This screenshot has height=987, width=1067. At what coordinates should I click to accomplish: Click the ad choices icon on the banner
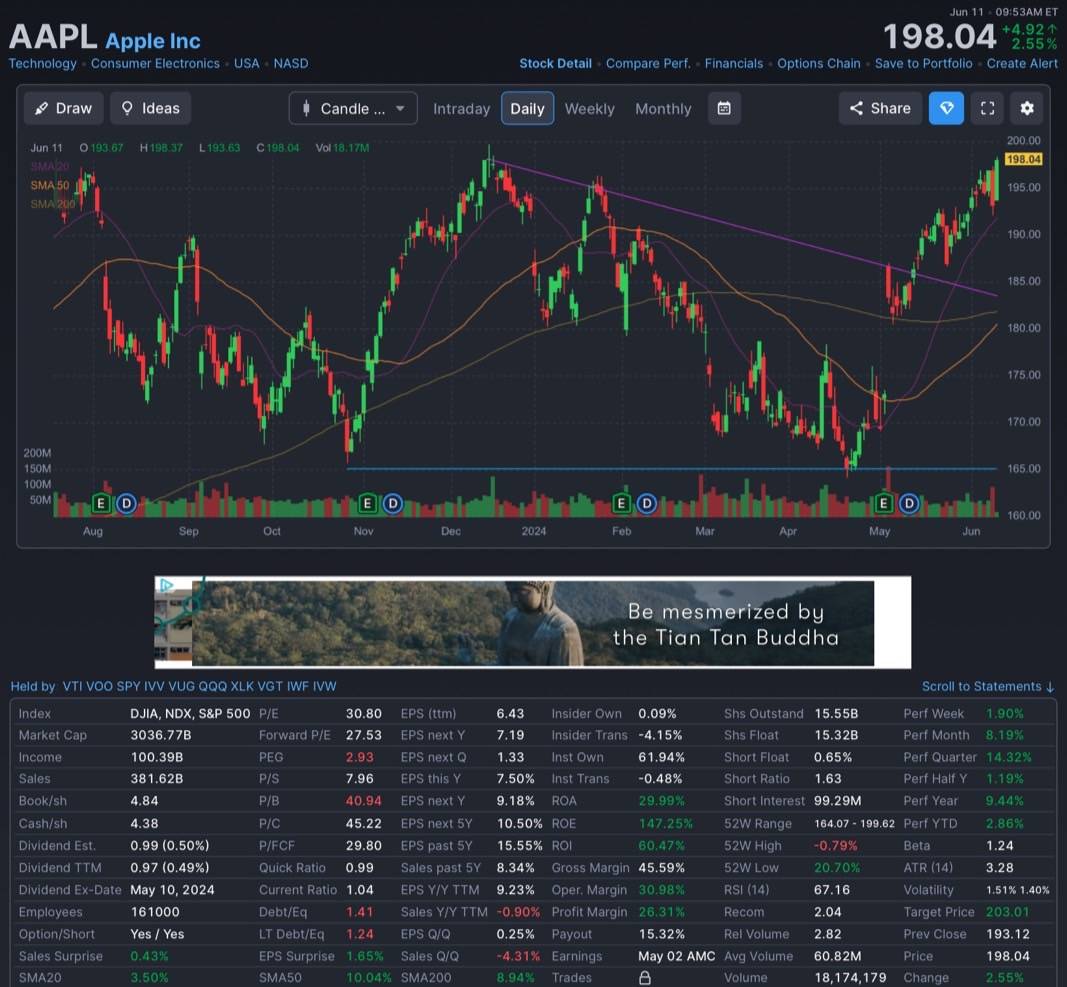[x=165, y=585]
